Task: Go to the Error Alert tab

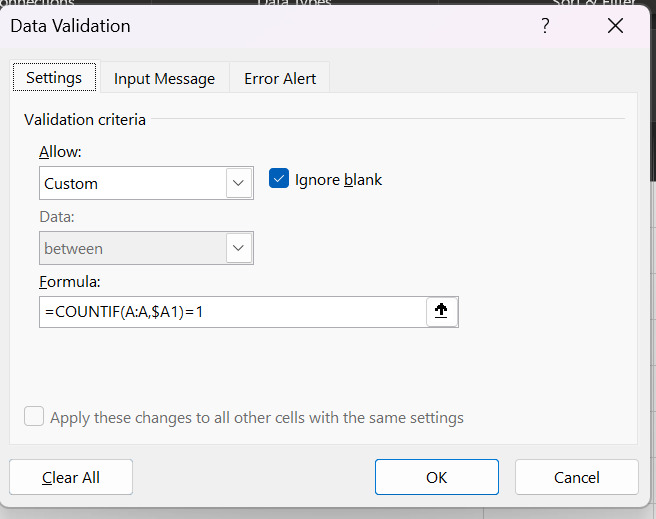Action: tap(279, 78)
